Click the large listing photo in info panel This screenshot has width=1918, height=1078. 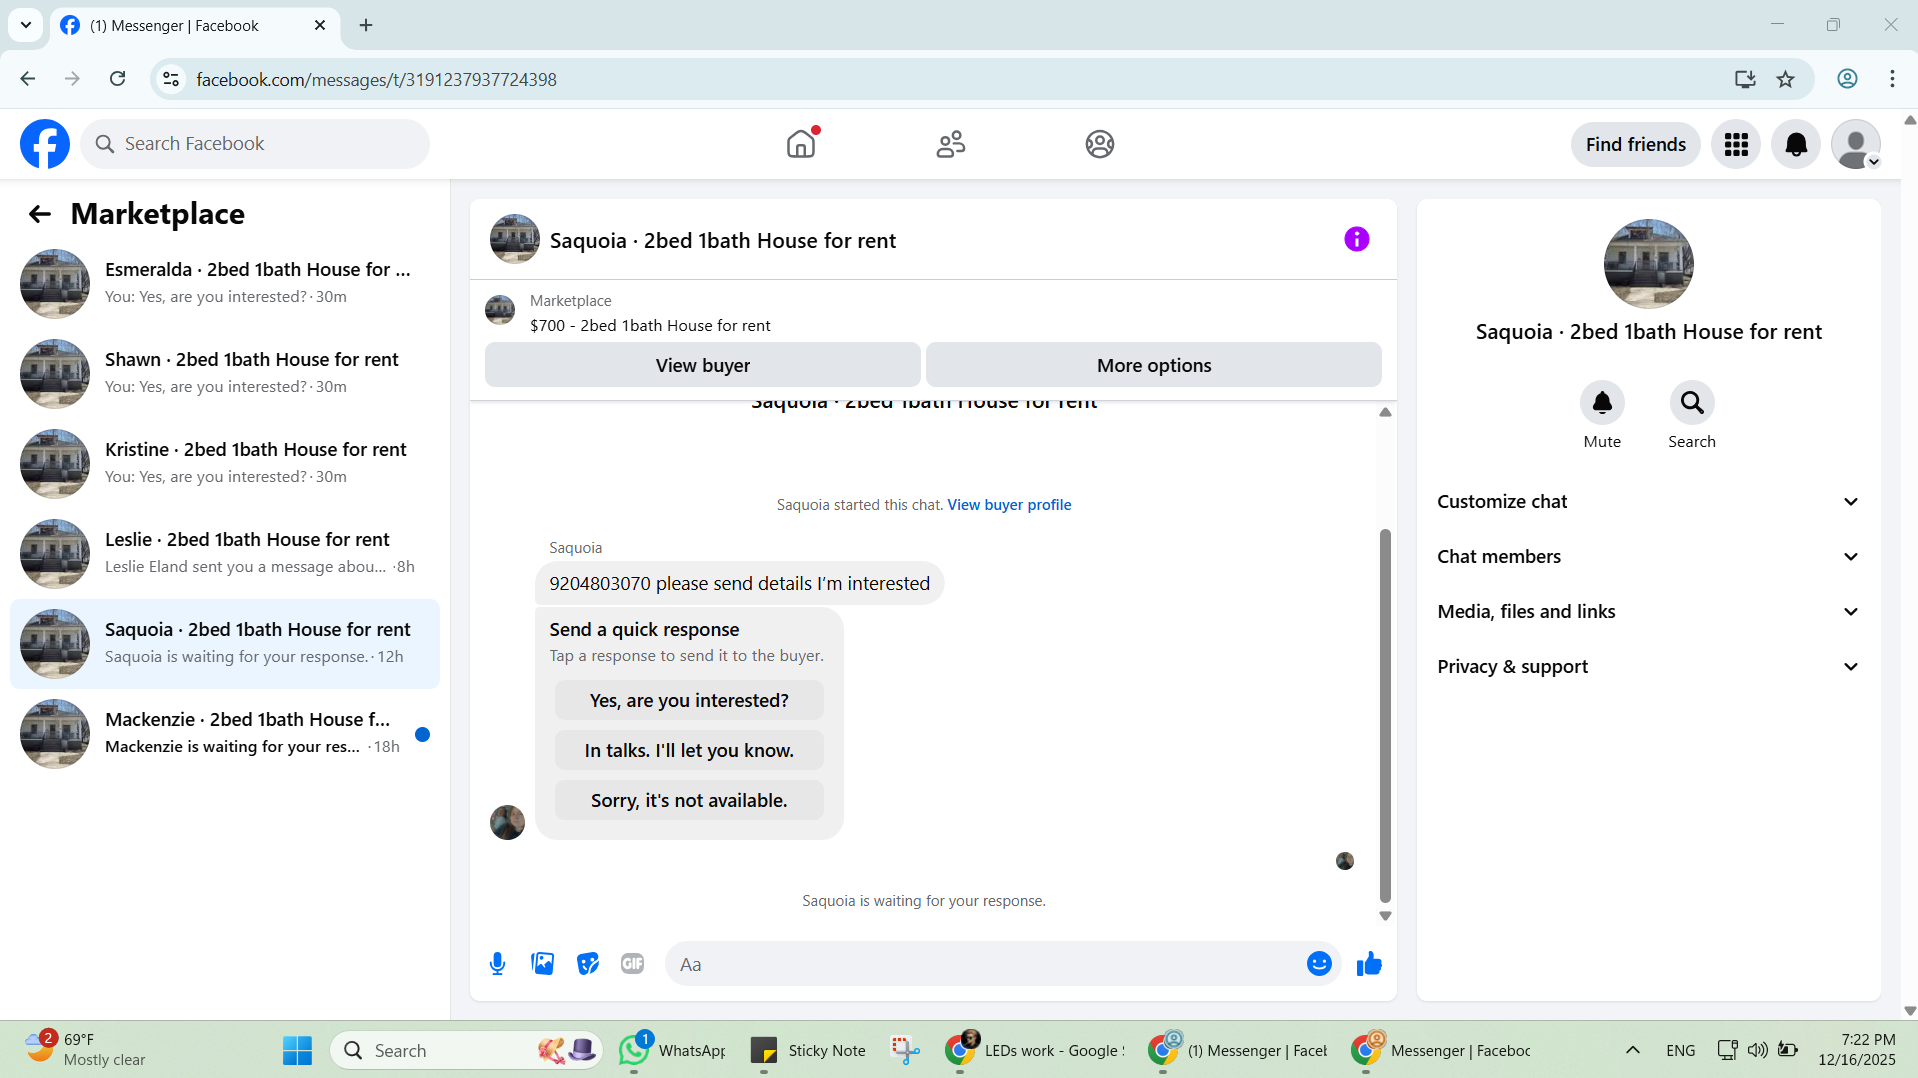(1648, 264)
